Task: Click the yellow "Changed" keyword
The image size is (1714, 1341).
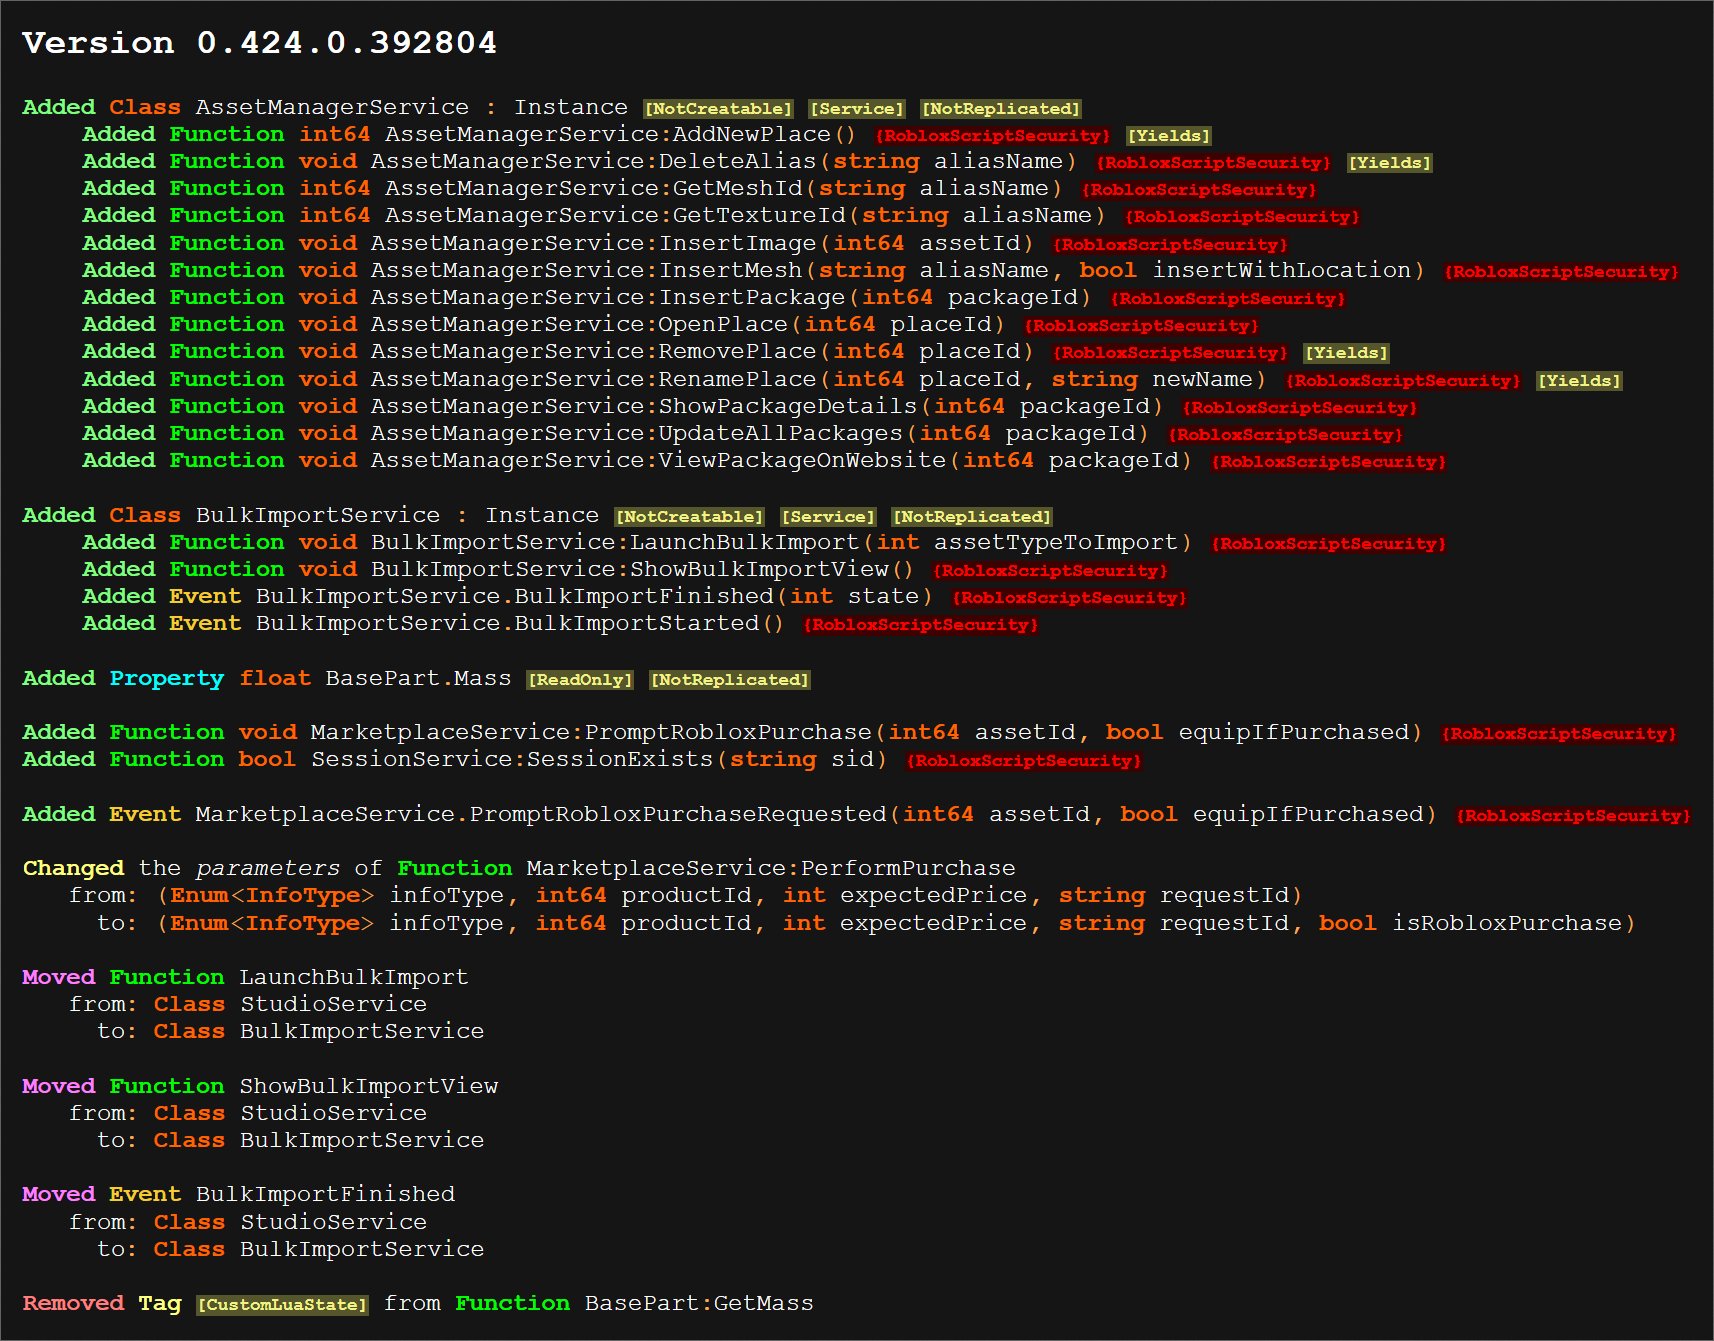Action: (x=73, y=868)
